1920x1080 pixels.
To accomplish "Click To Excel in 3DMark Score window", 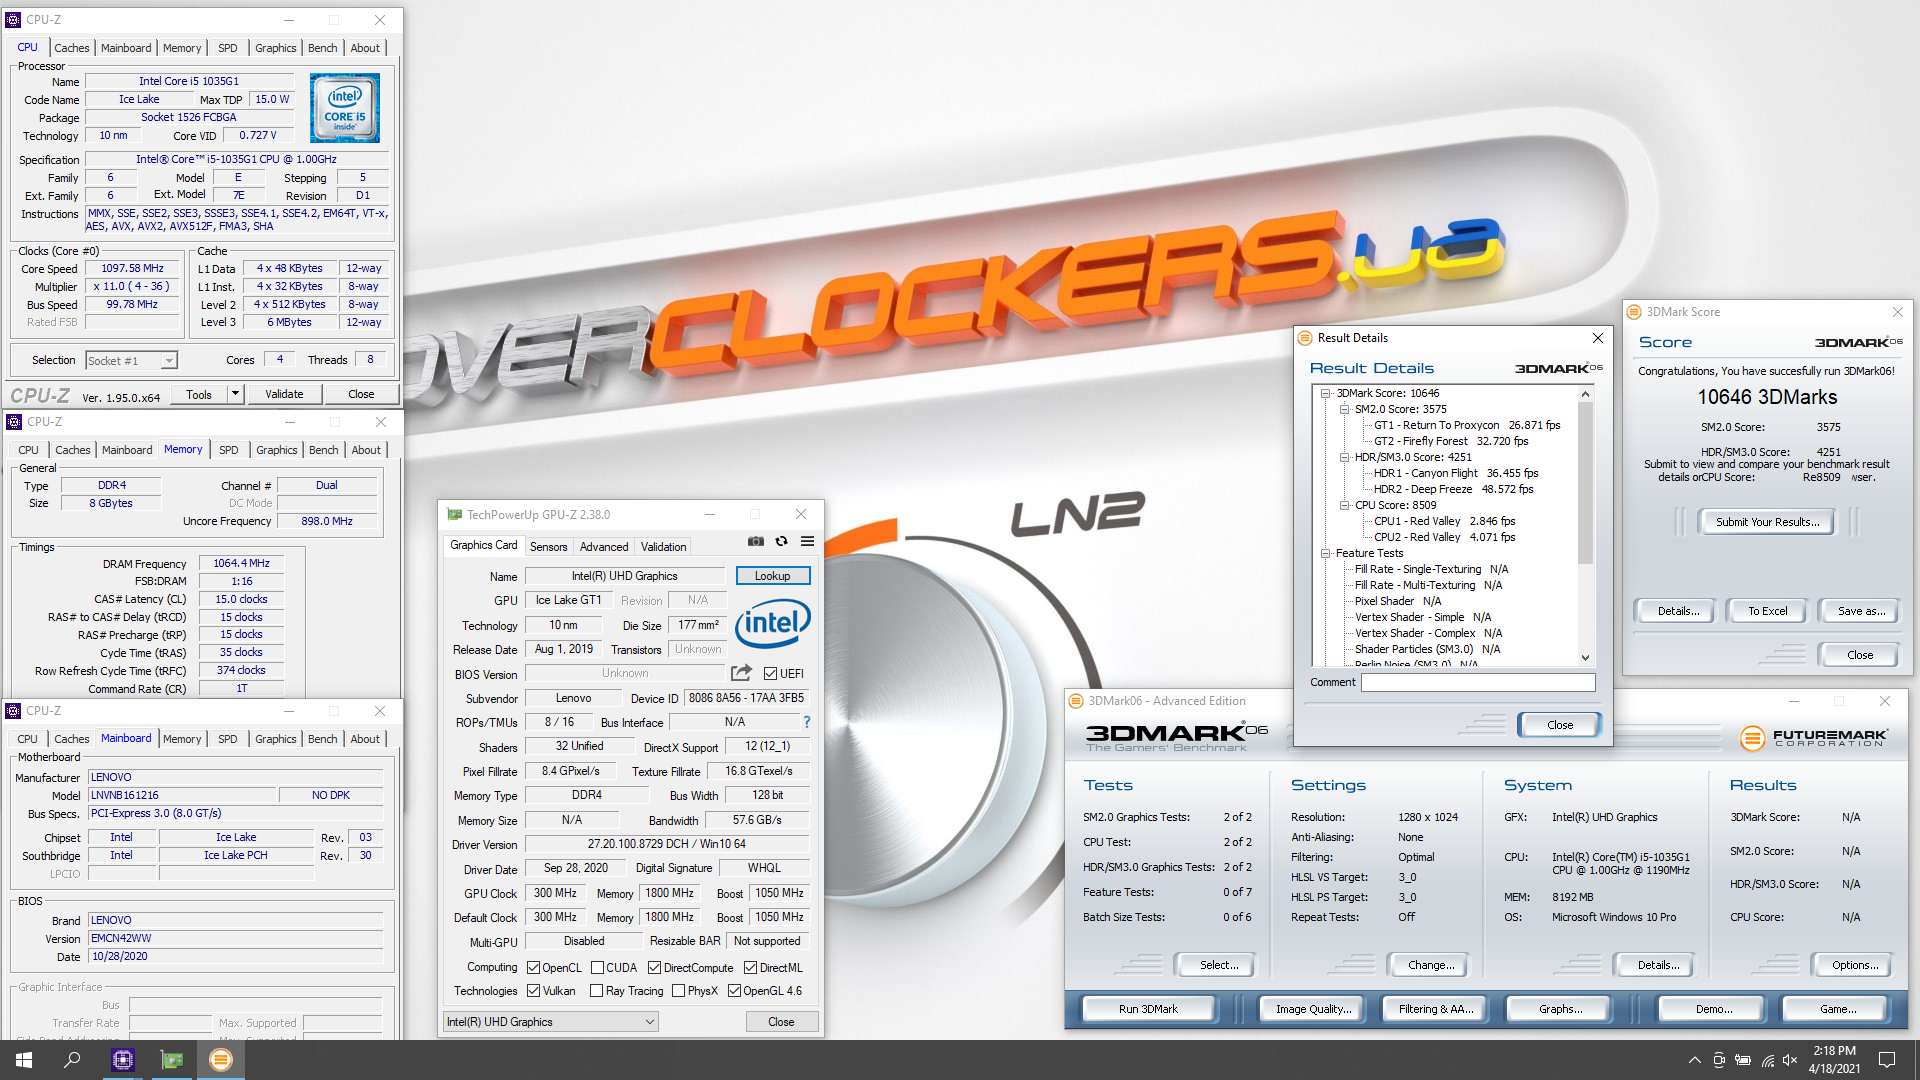I will (1767, 611).
